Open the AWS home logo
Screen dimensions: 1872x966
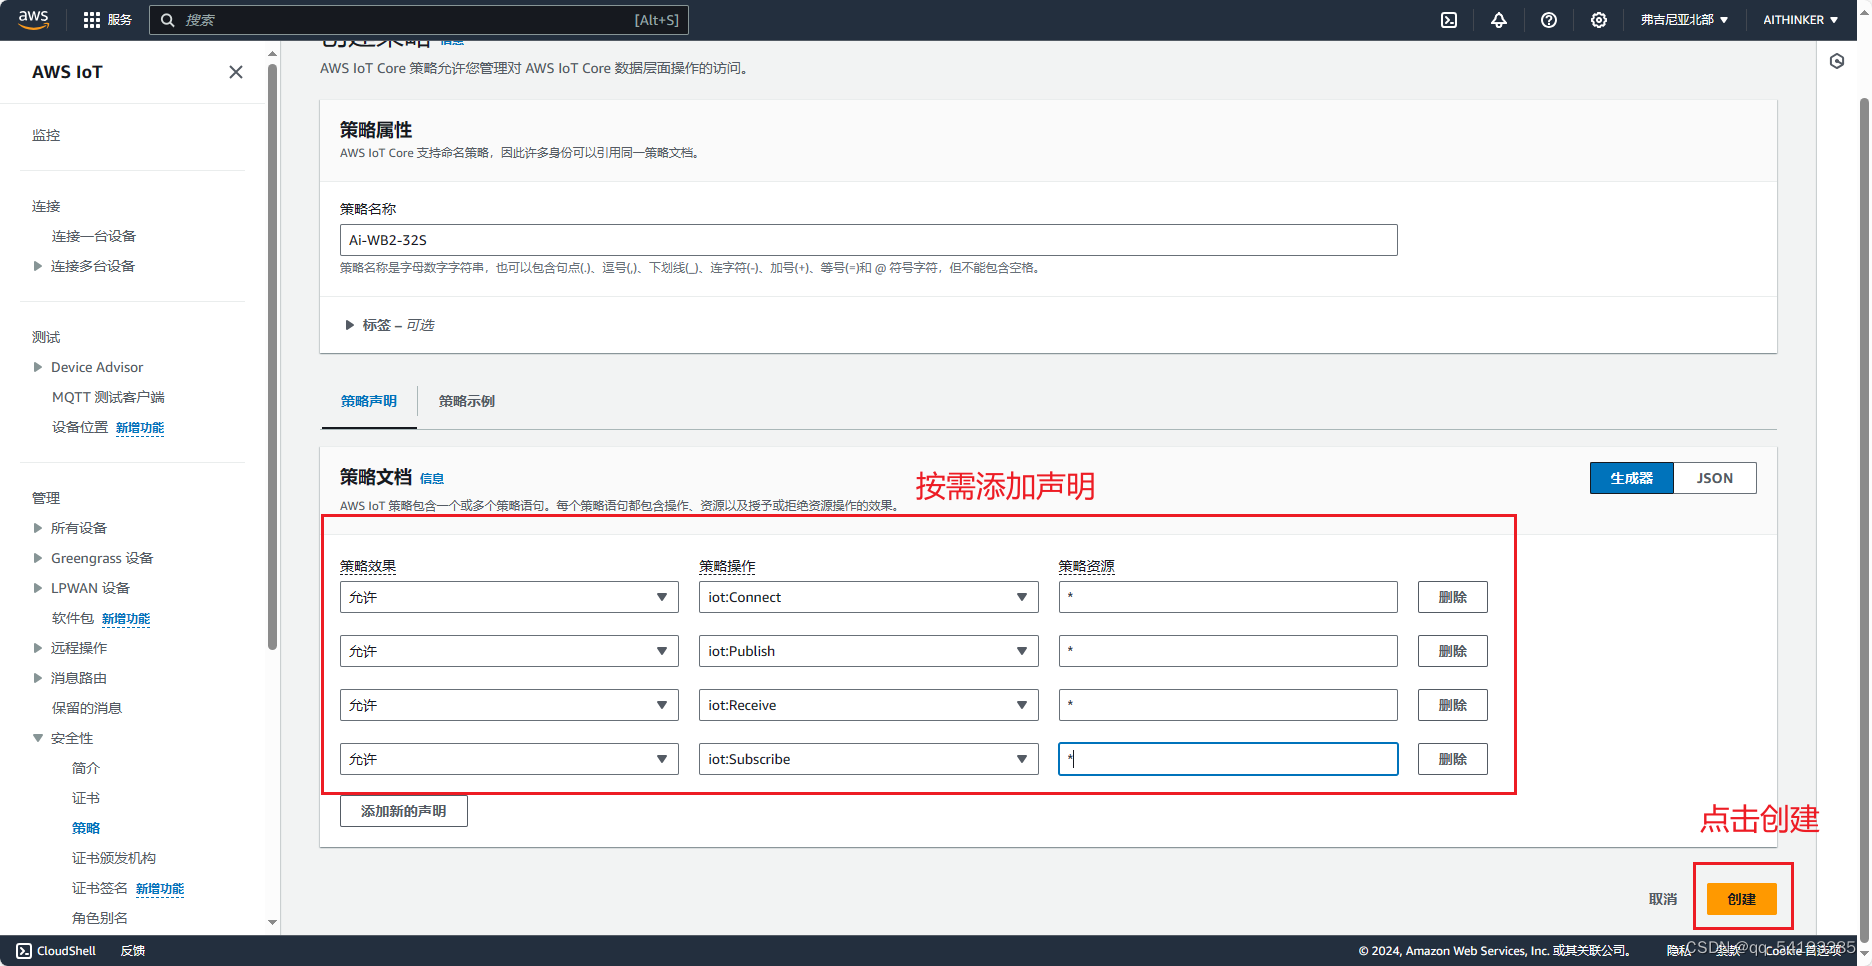click(x=33, y=19)
